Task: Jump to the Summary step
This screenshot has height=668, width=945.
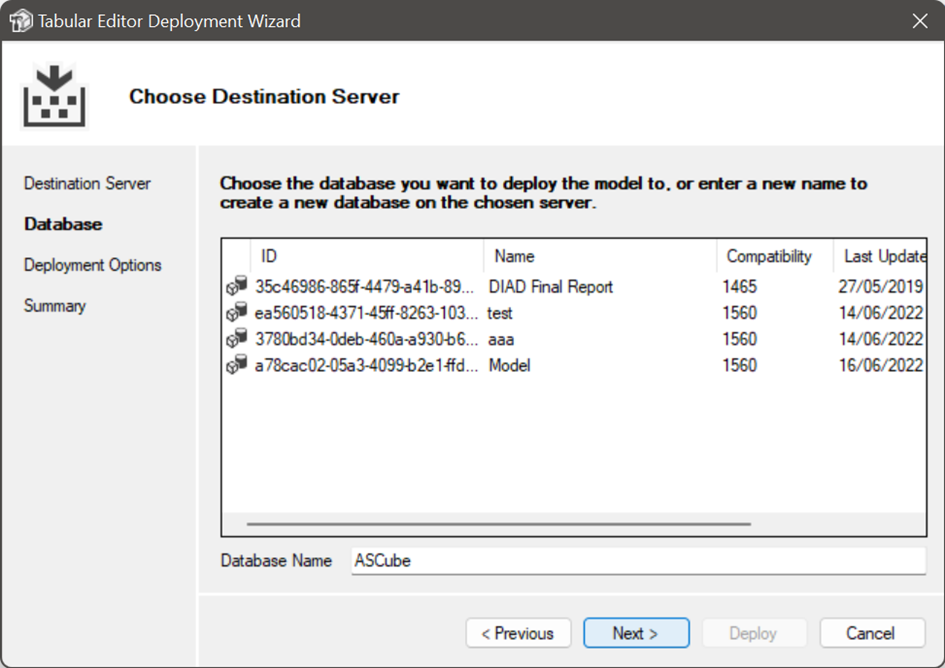Action: (x=55, y=306)
